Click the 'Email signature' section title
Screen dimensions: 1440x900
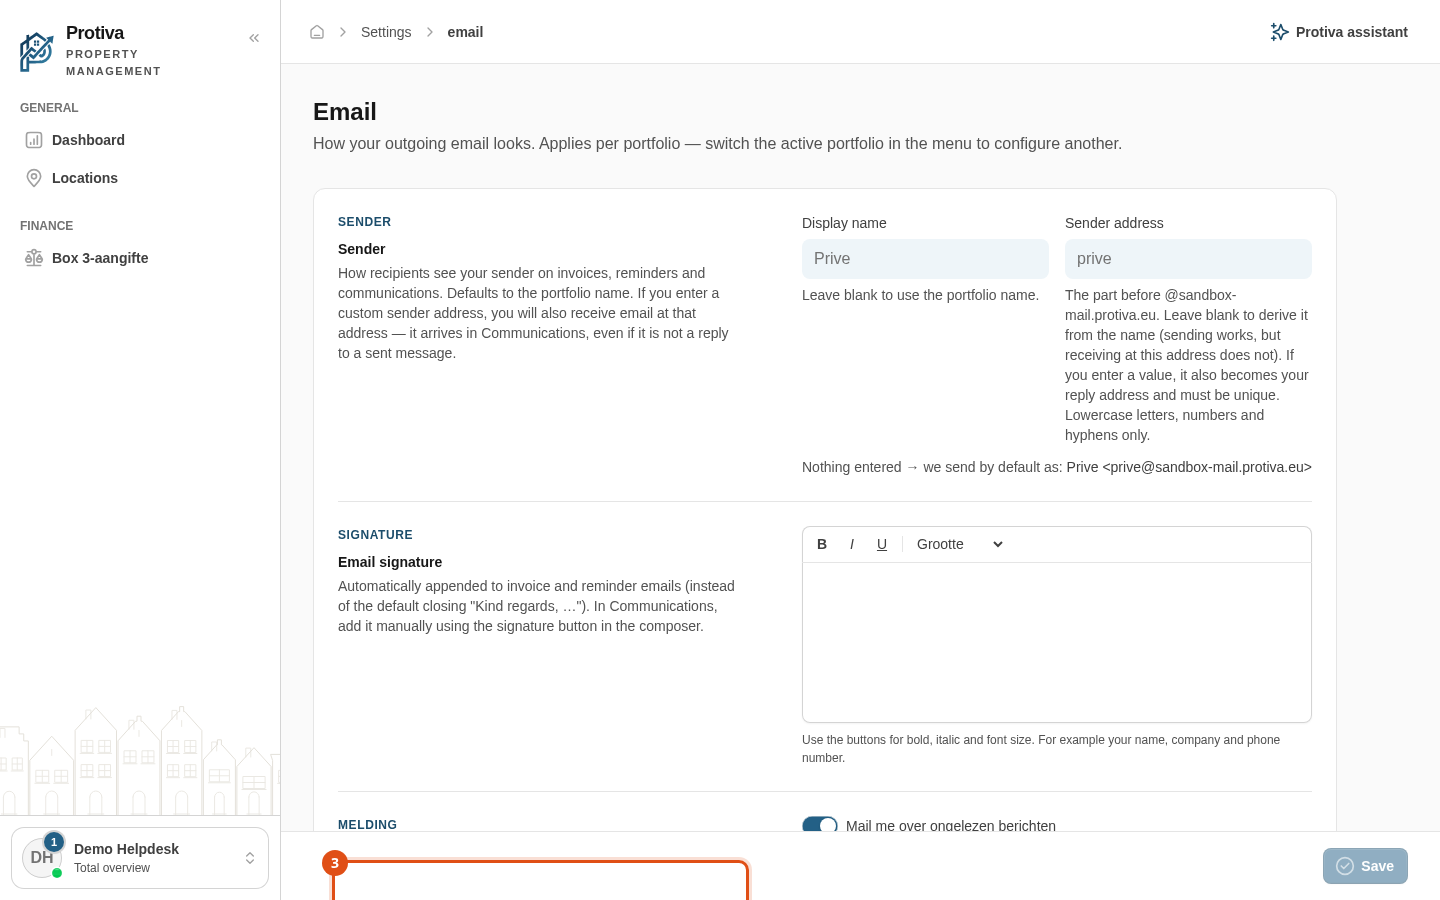(x=390, y=562)
